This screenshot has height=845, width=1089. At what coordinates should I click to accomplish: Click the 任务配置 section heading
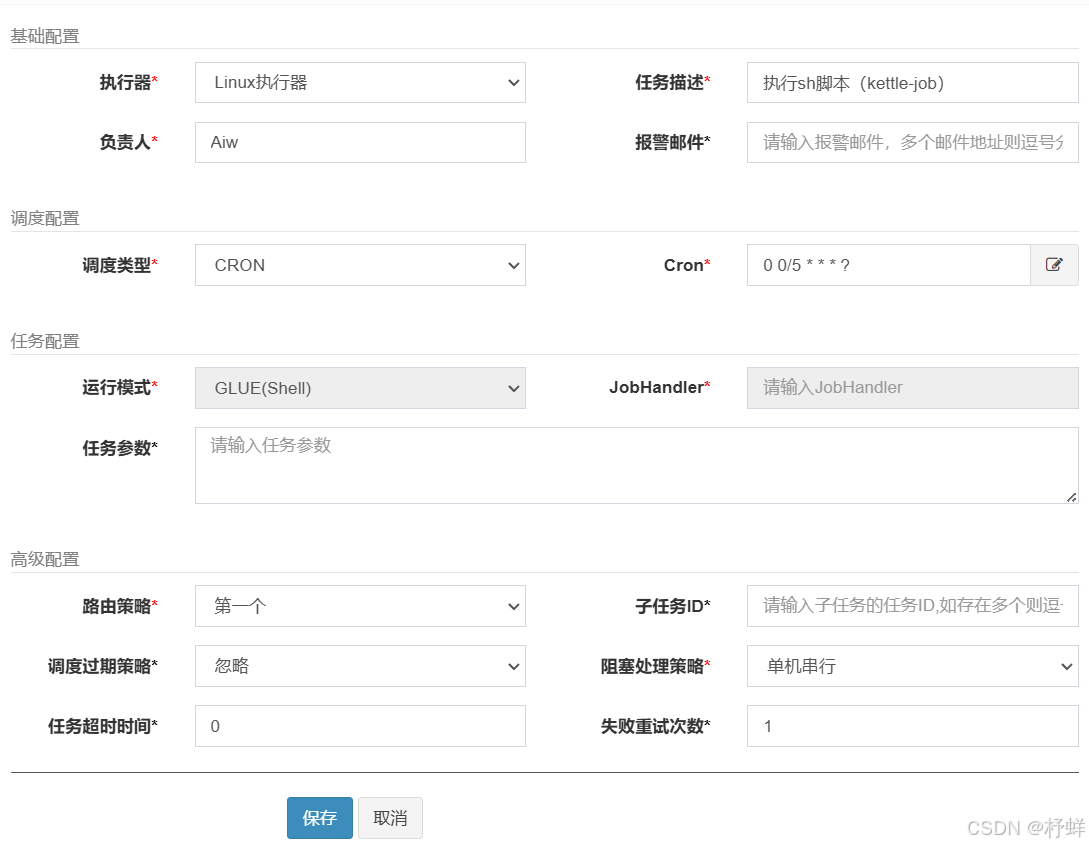click(x=45, y=342)
